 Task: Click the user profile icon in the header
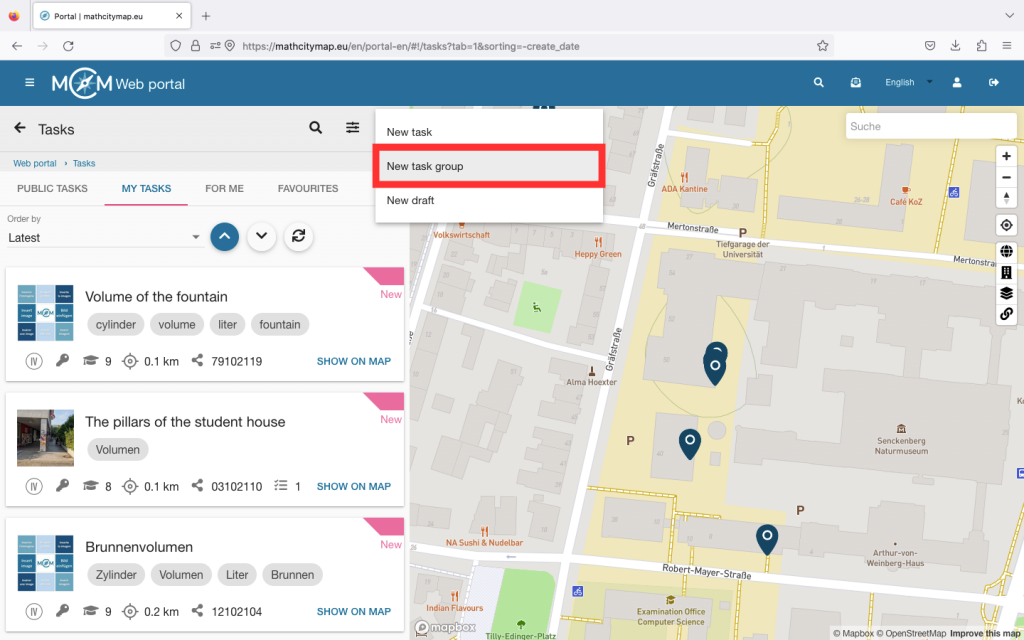[x=957, y=83]
